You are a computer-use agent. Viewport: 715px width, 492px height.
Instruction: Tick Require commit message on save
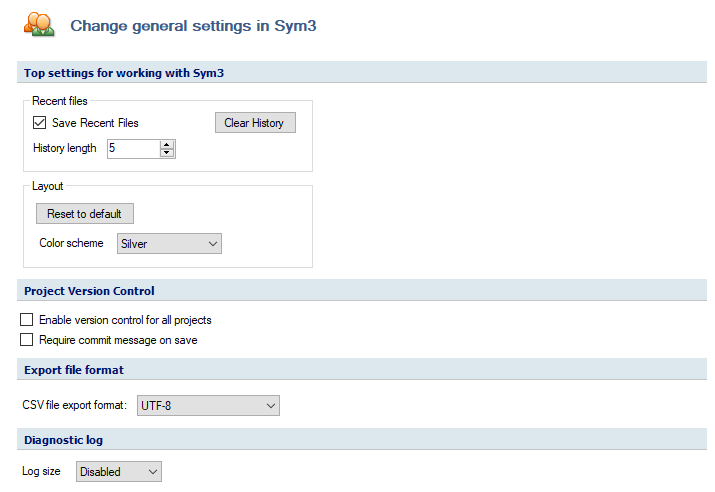click(26, 340)
